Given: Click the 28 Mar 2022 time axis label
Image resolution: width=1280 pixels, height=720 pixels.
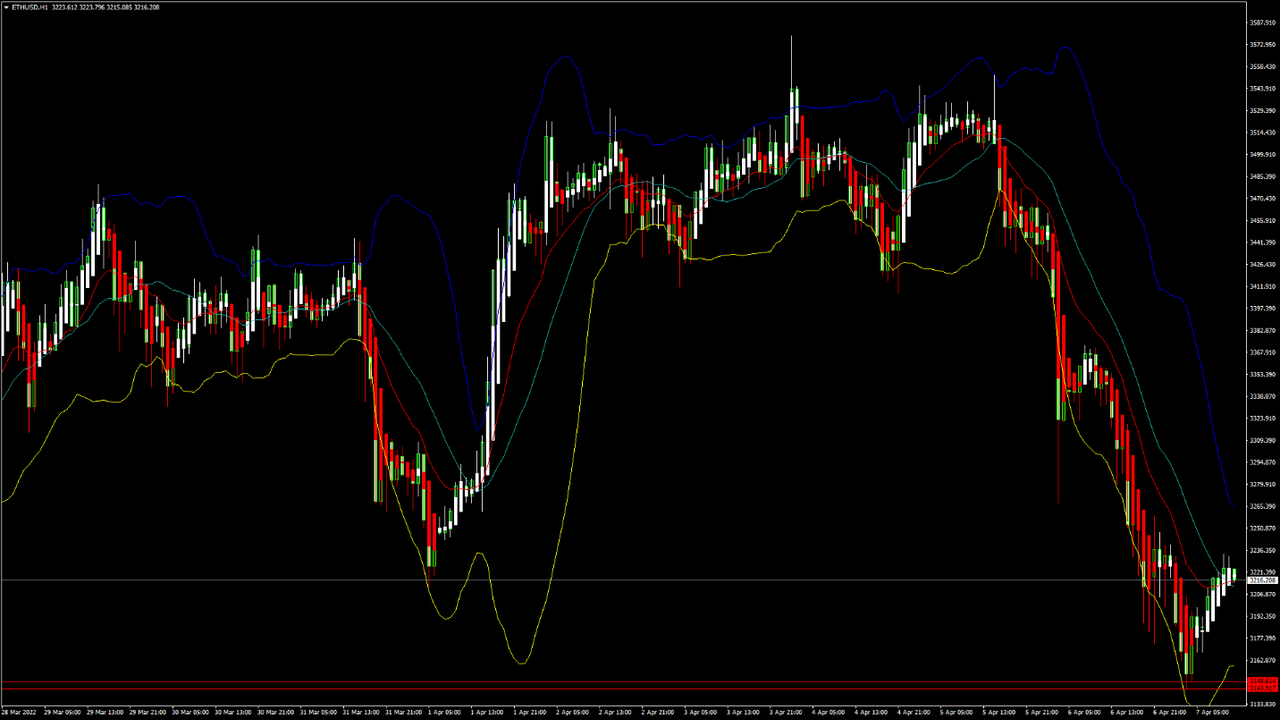Looking at the screenshot, I should tap(20, 712).
